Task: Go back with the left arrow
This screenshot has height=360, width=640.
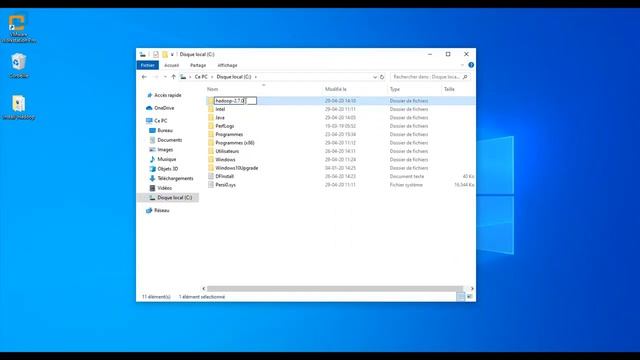Action: click(144, 77)
